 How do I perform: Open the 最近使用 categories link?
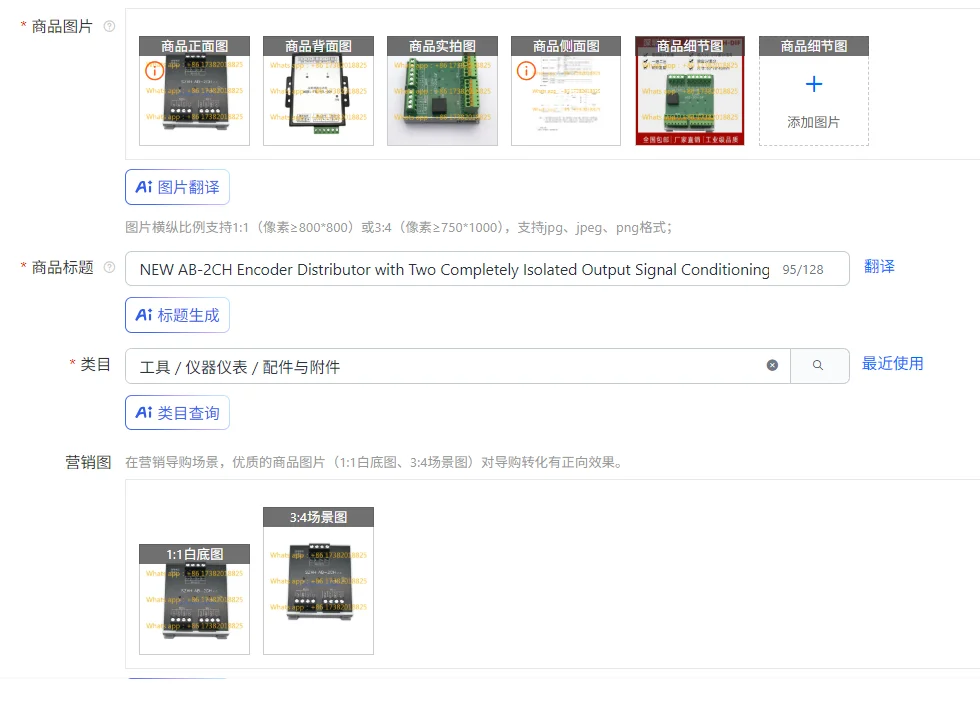[892, 363]
